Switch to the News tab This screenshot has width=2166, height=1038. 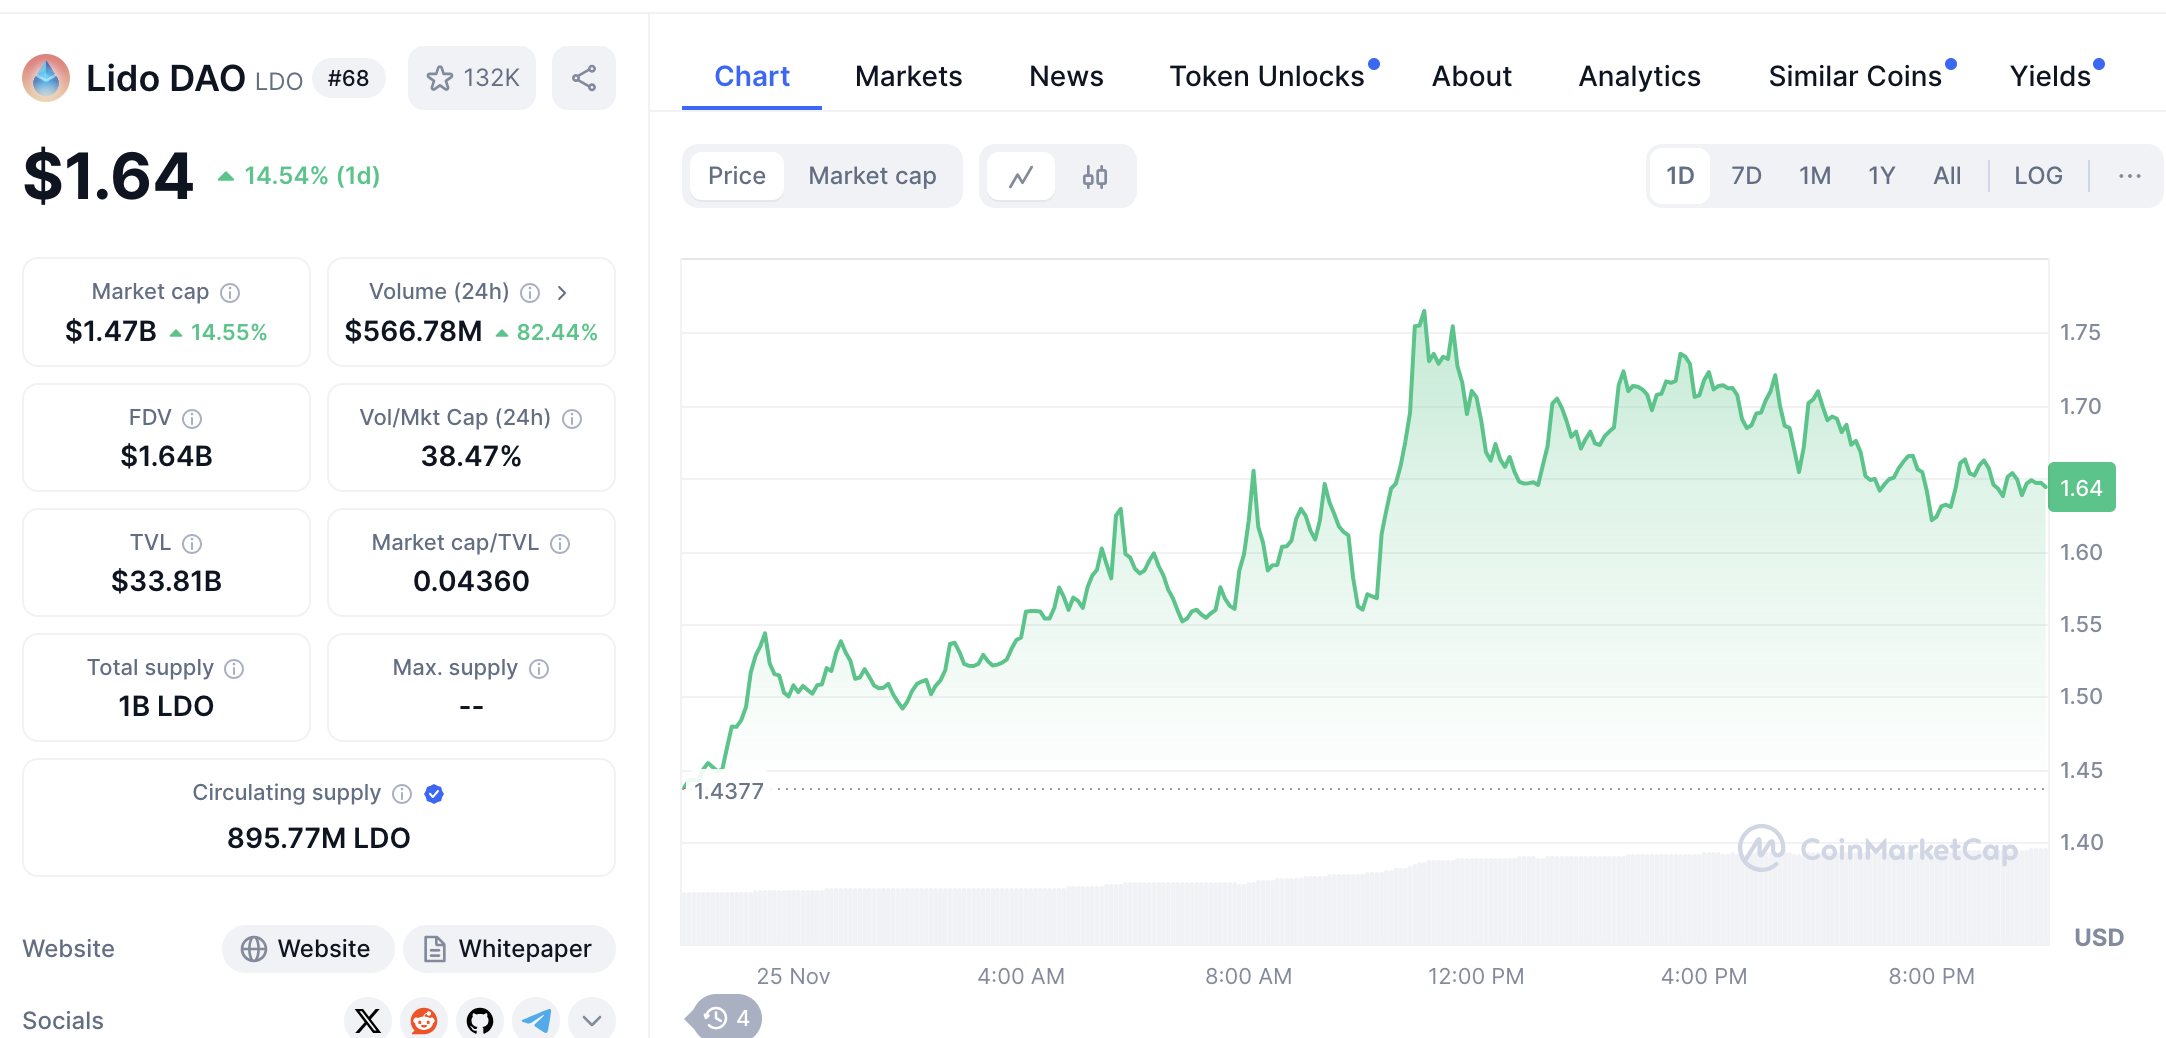point(1066,76)
